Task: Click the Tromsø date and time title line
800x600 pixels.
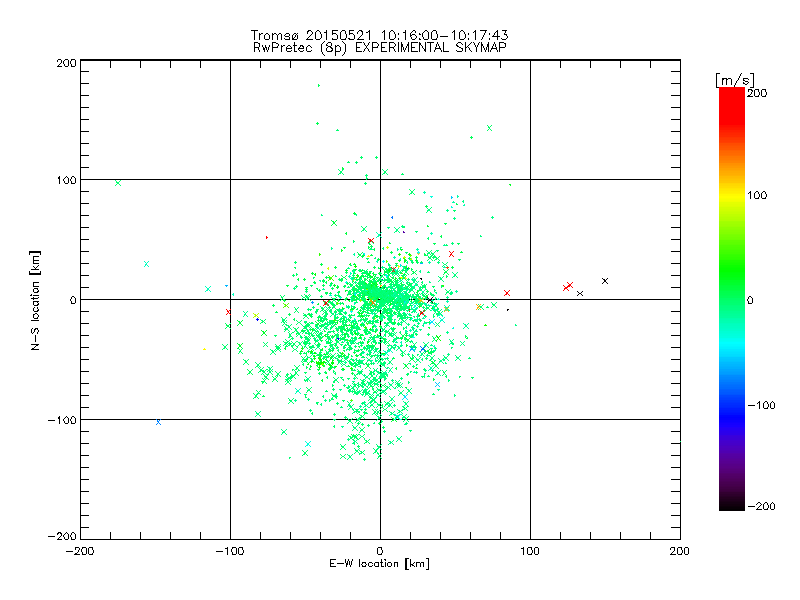Action: pyautogui.click(x=379, y=35)
